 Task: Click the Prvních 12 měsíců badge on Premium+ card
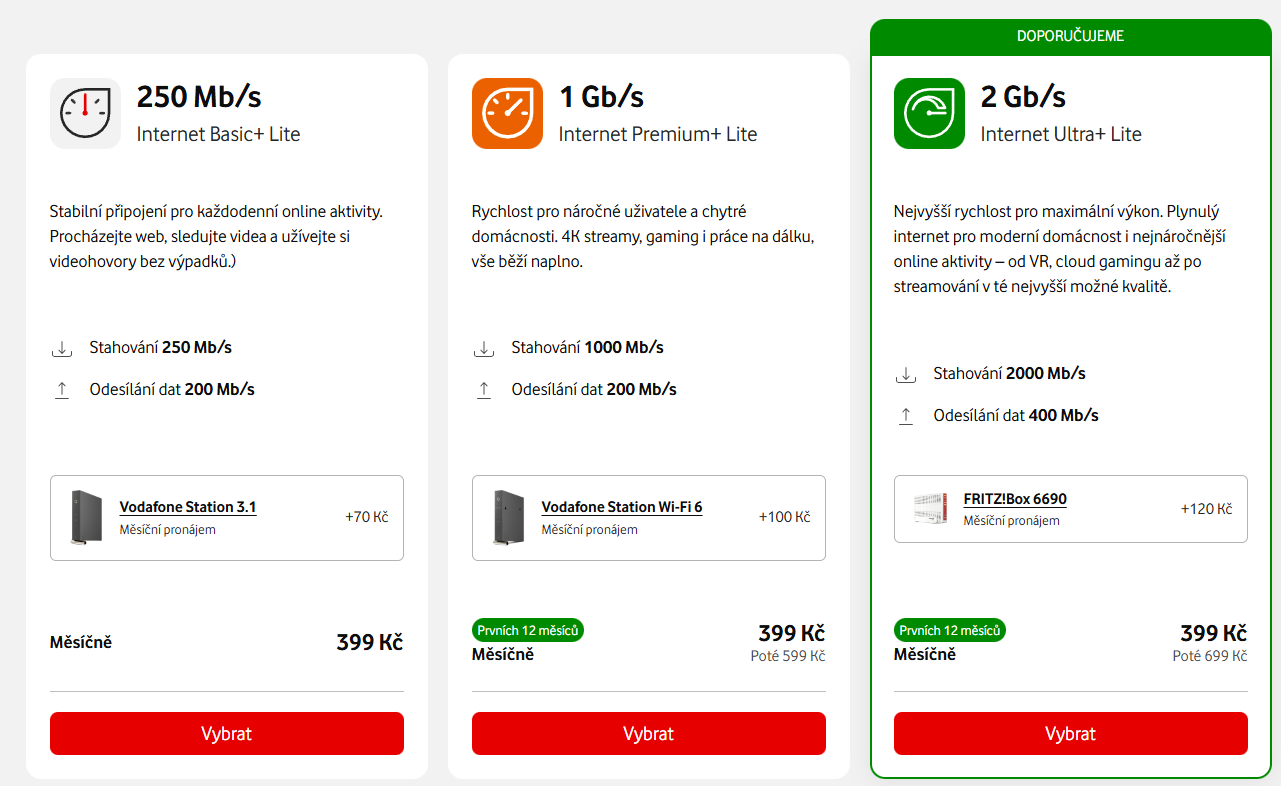pyautogui.click(x=528, y=630)
